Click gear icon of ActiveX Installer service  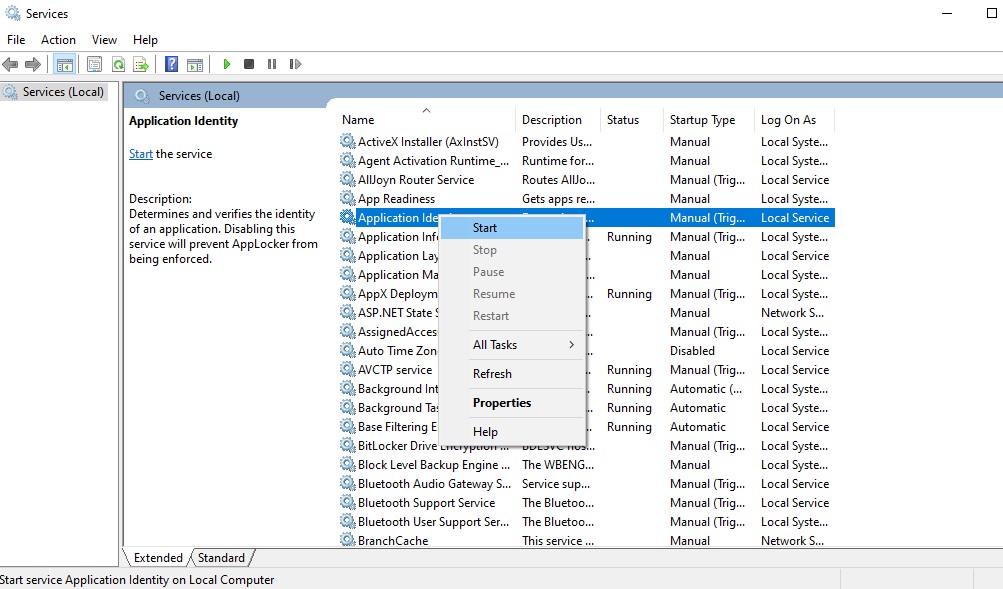point(347,141)
